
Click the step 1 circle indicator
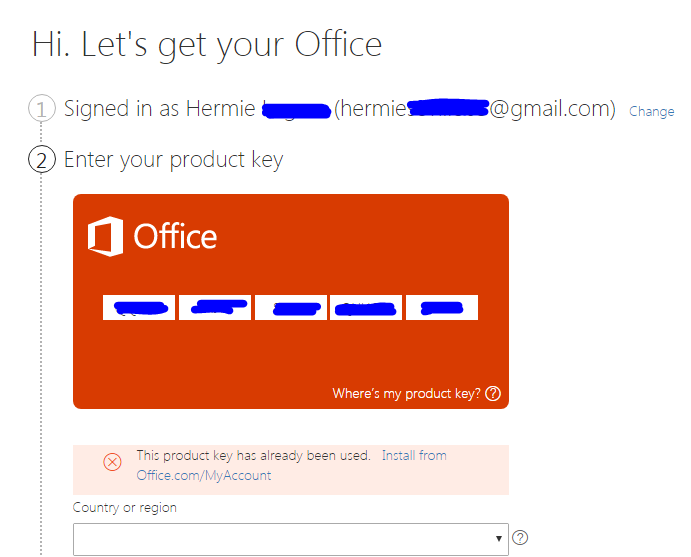click(41, 108)
